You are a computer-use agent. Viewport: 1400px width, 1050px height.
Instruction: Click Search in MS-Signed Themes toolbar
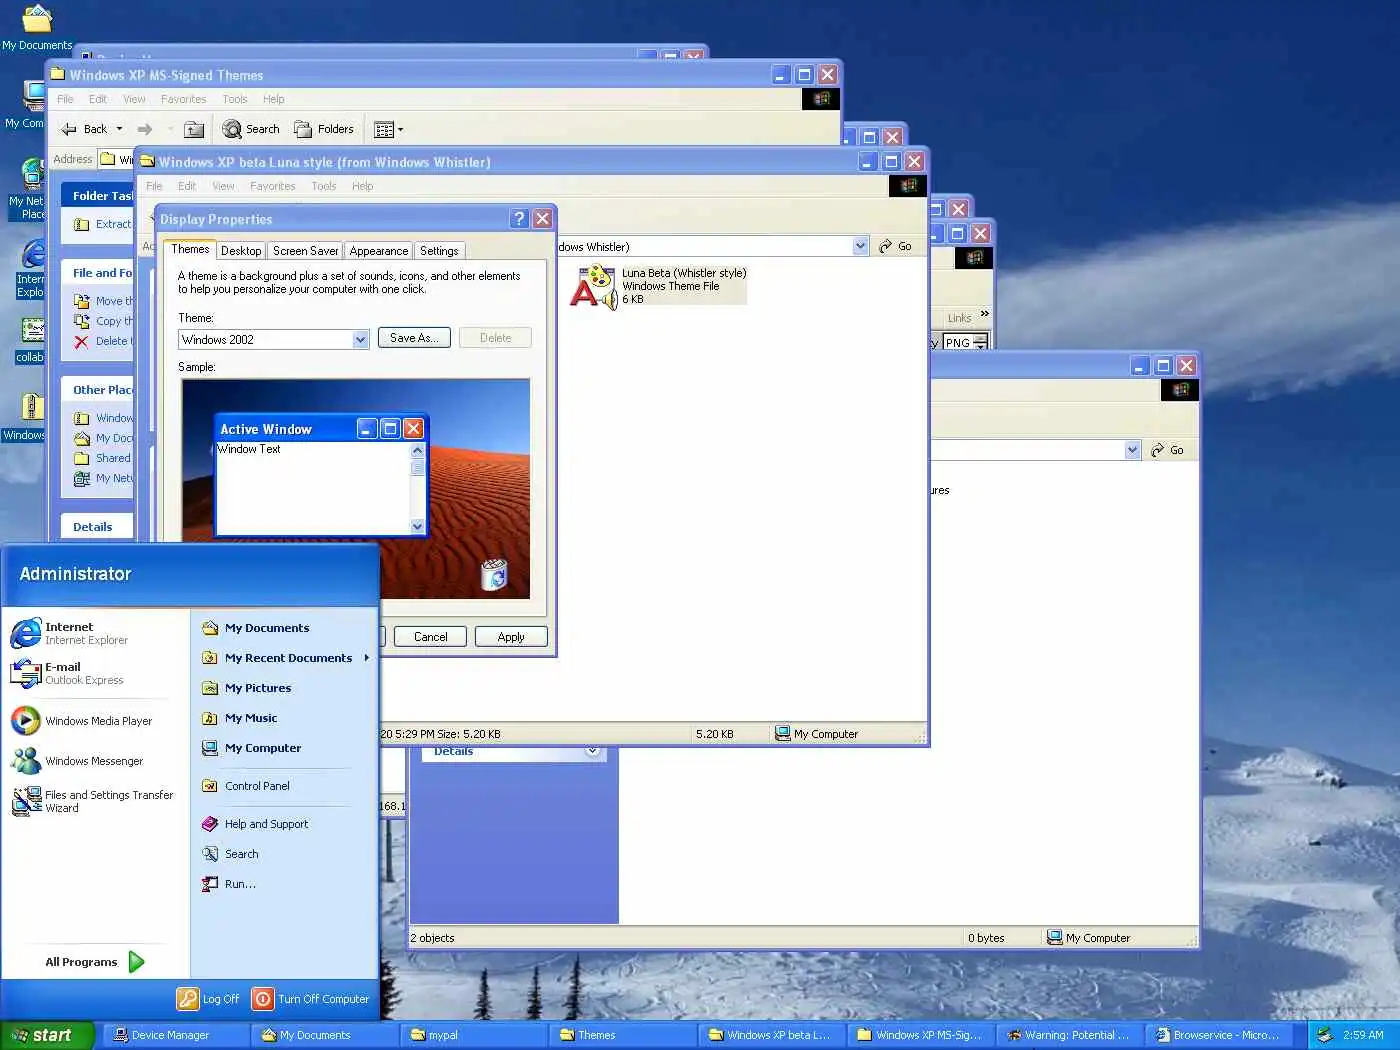click(251, 129)
